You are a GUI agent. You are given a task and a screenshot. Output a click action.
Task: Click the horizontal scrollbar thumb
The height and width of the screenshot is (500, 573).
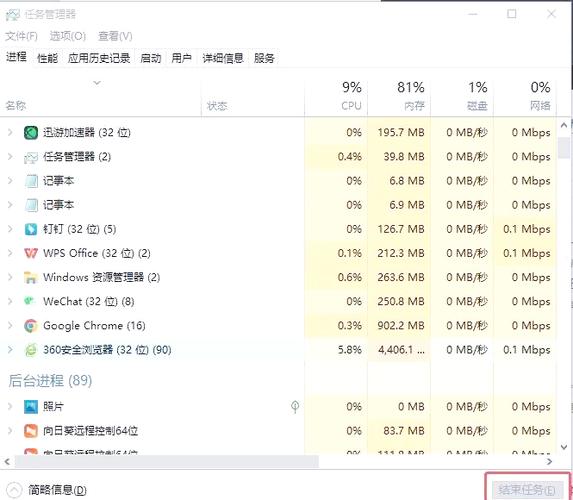(x=167, y=462)
